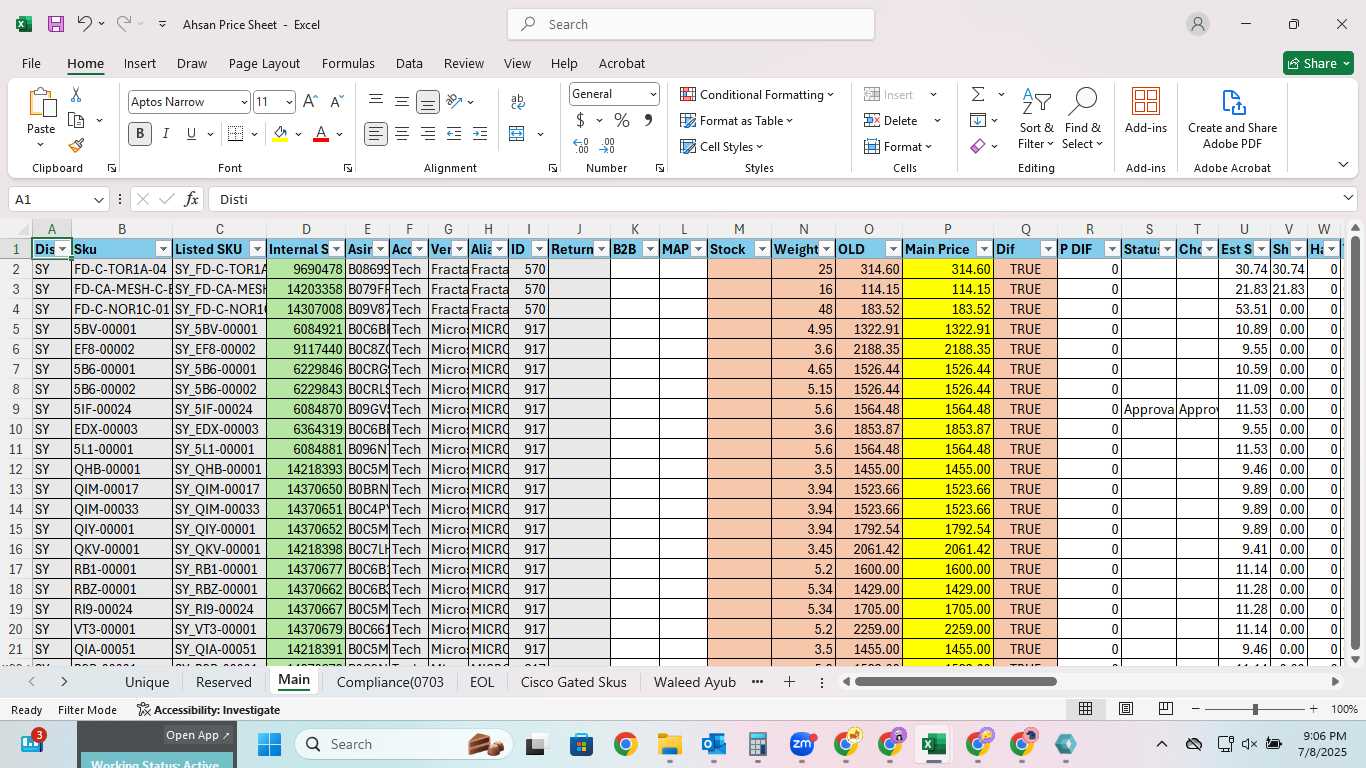Switch to the Cisco Gated Skus sheet
Viewport: 1366px width, 768px height.
pos(573,682)
